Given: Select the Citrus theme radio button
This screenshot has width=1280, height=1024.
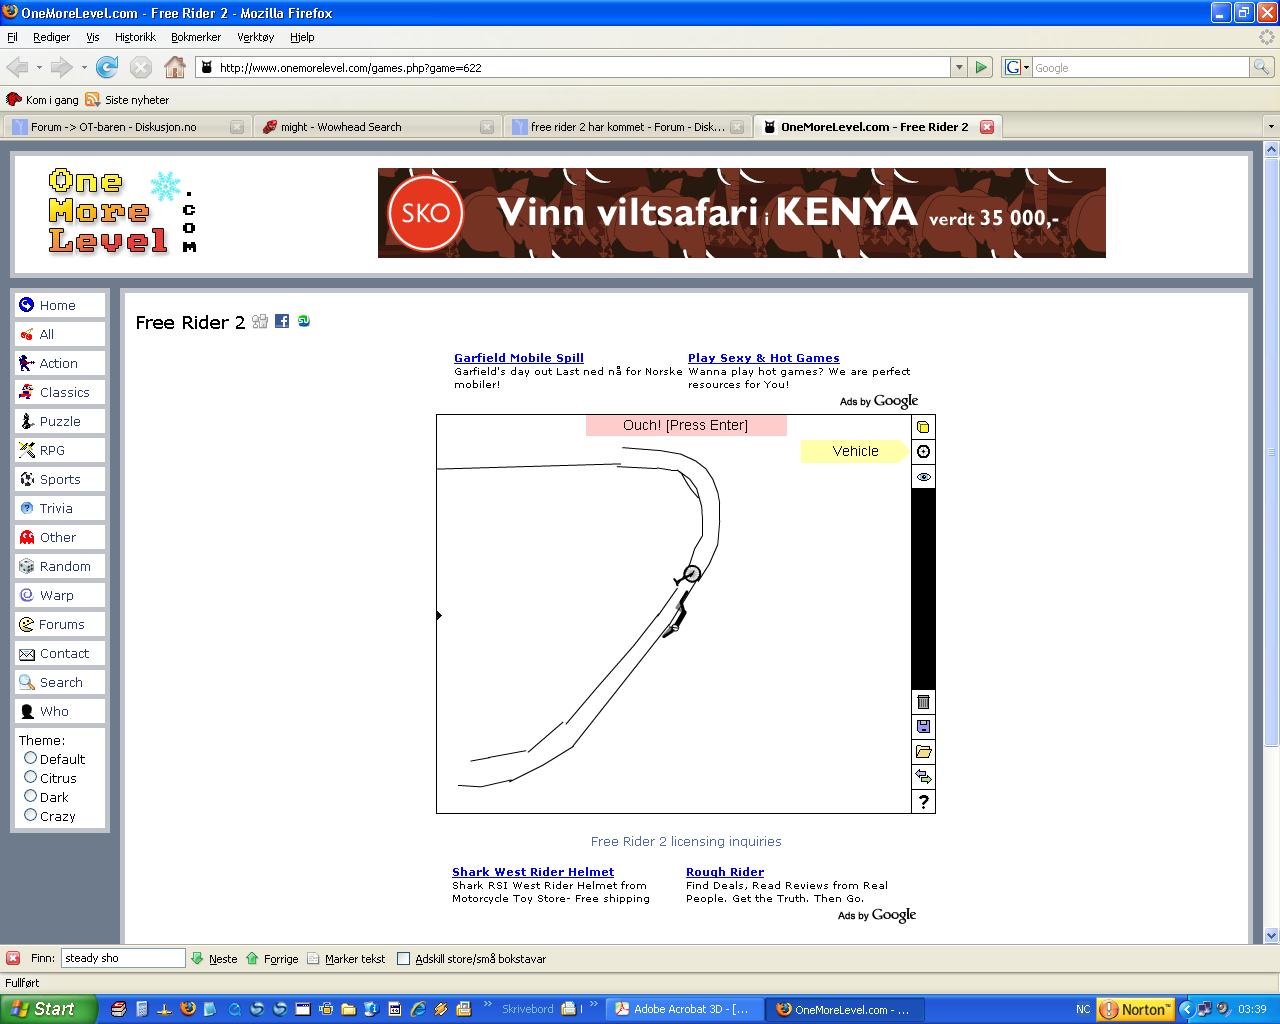Looking at the screenshot, I should tap(30, 777).
